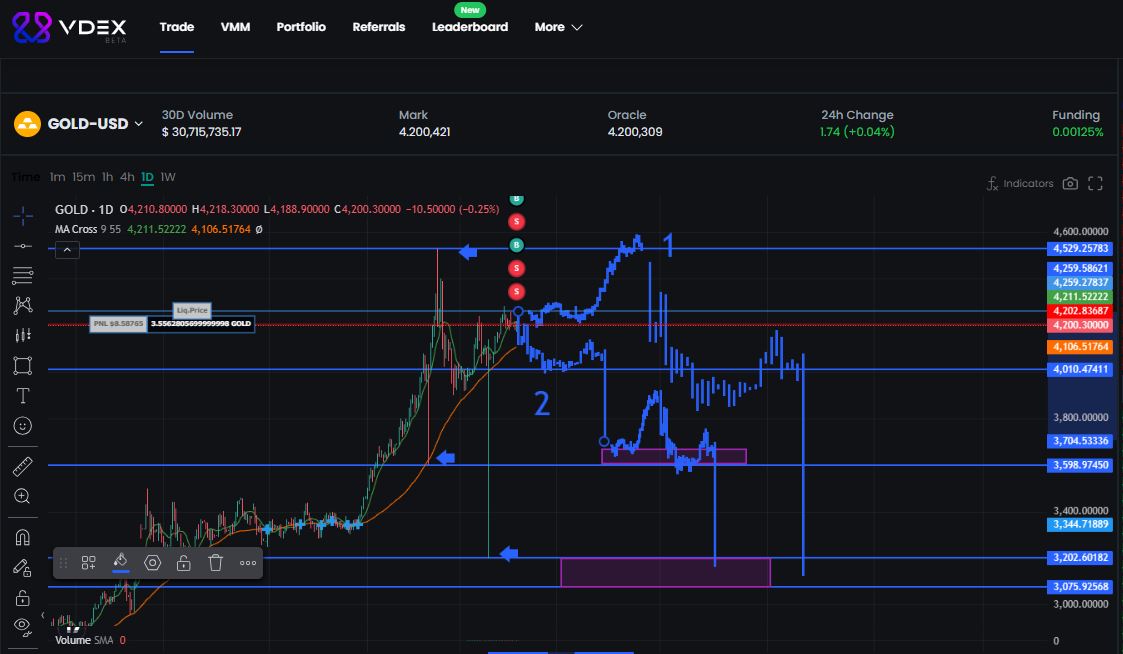Expand the More menu
Image resolution: width=1123 pixels, height=654 pixels.
[x=558, y=27]
